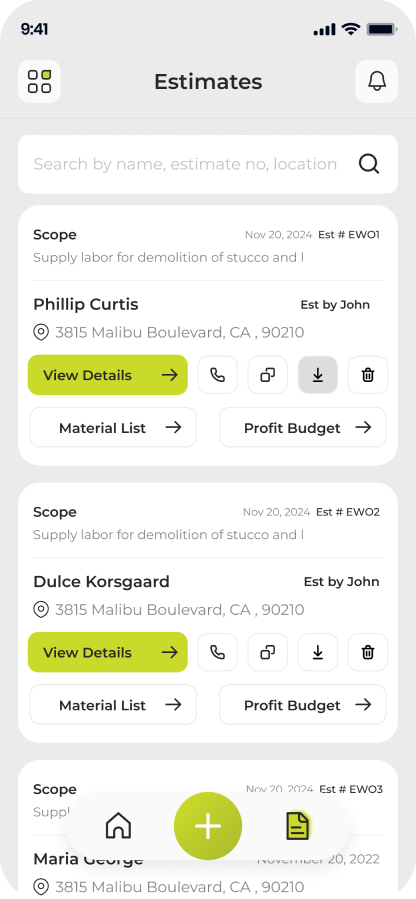Image resolution: width=416 pixels, height=899 pixels.
Task: Call Dulce Korsgaard via phone icon
Action: (x=218, y=652)
